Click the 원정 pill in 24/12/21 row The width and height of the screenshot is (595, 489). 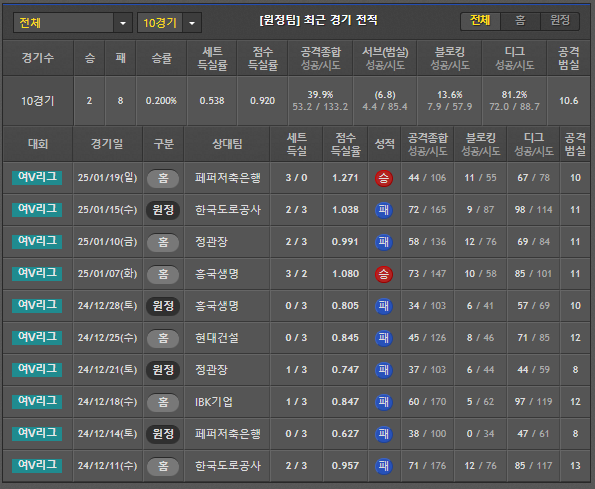pos(163,370)
